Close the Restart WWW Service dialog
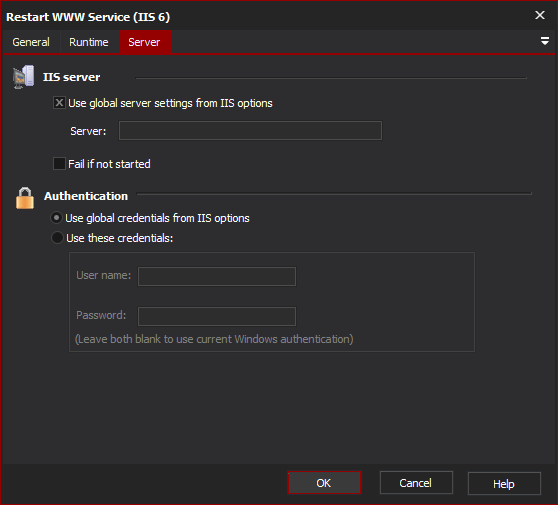 click(540, 15)
